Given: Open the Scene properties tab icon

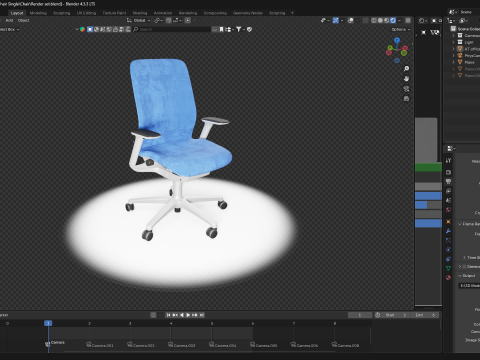Looking at the screenshot, I should tap(448, 200).
